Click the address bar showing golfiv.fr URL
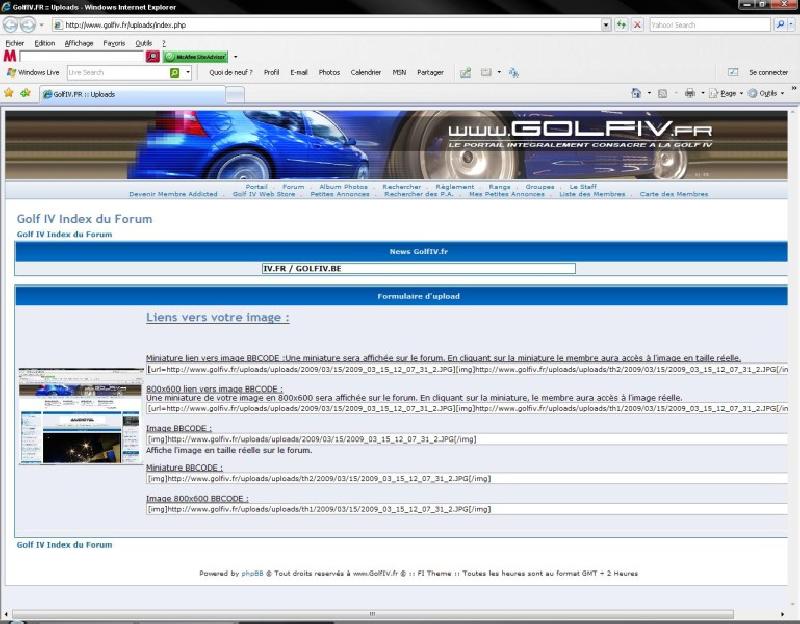This screenshot has width=800, height=624. [x=327, y=24]
